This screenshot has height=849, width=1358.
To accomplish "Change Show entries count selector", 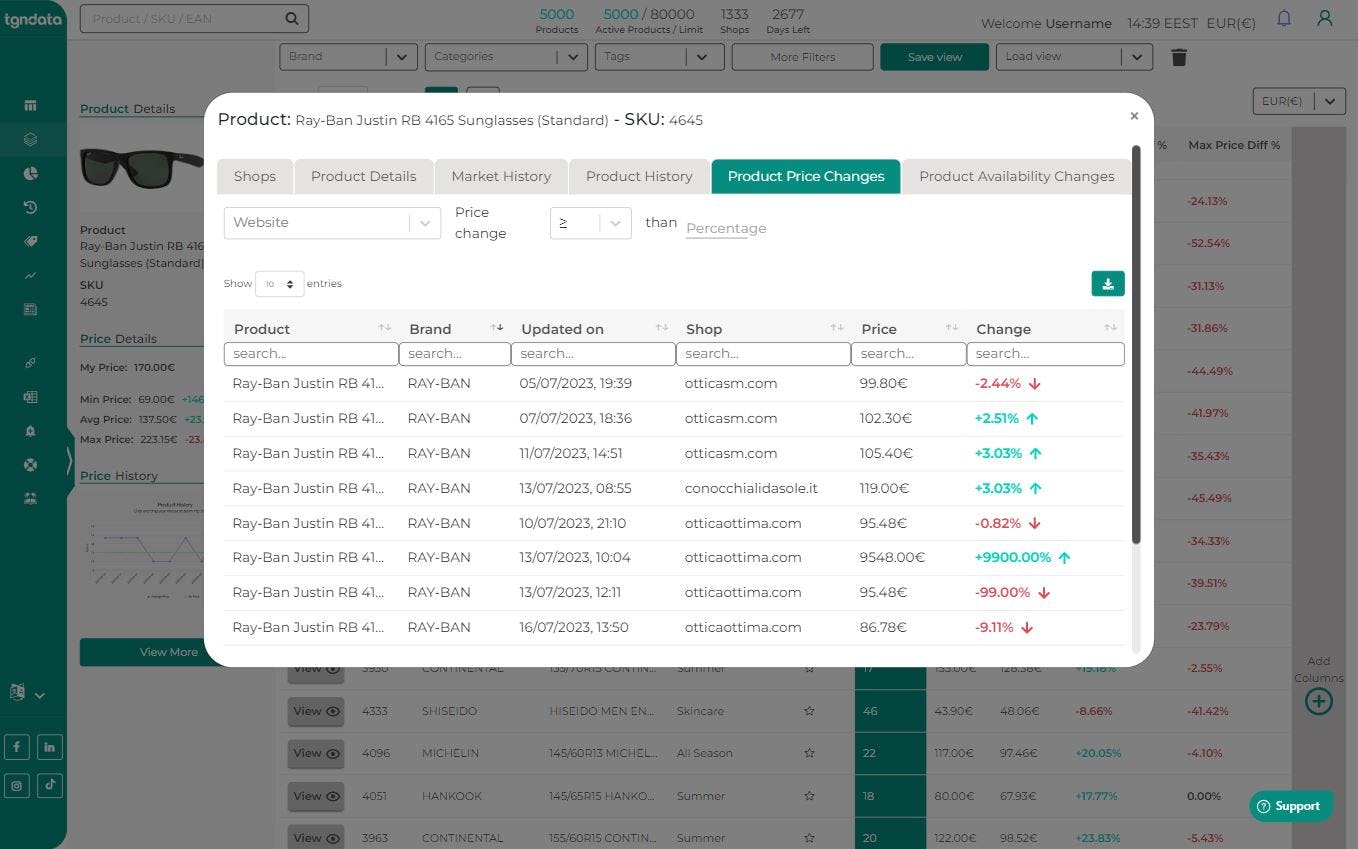I will 280,284.
